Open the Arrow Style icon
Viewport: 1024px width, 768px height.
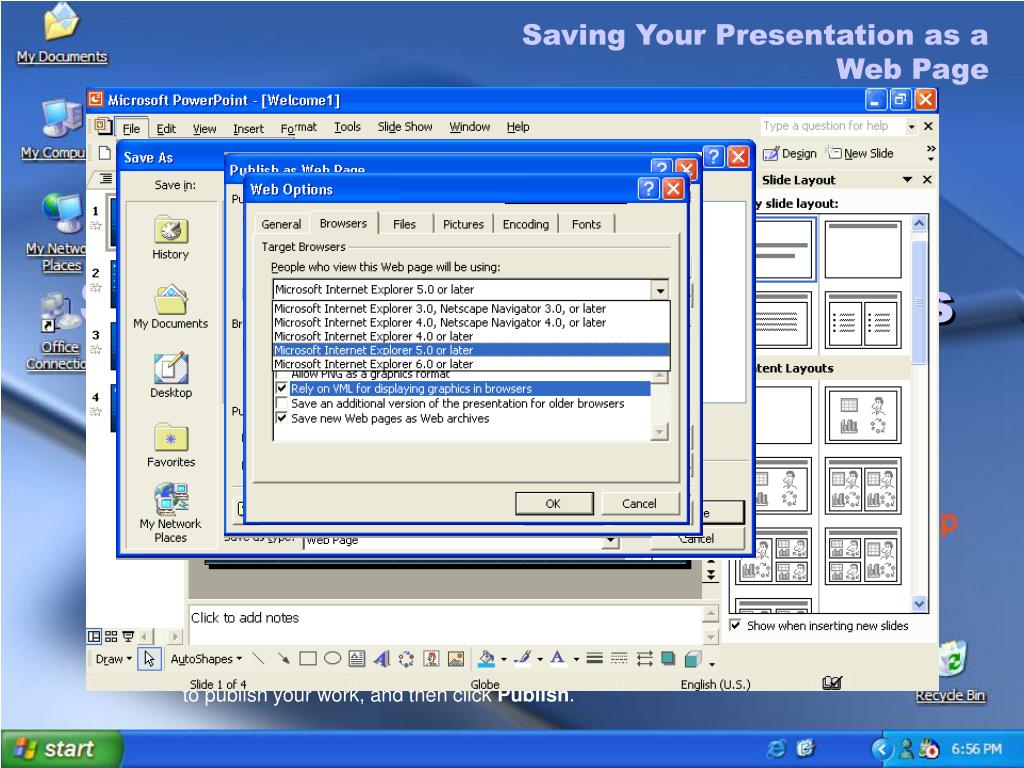[x=644, y=659]
